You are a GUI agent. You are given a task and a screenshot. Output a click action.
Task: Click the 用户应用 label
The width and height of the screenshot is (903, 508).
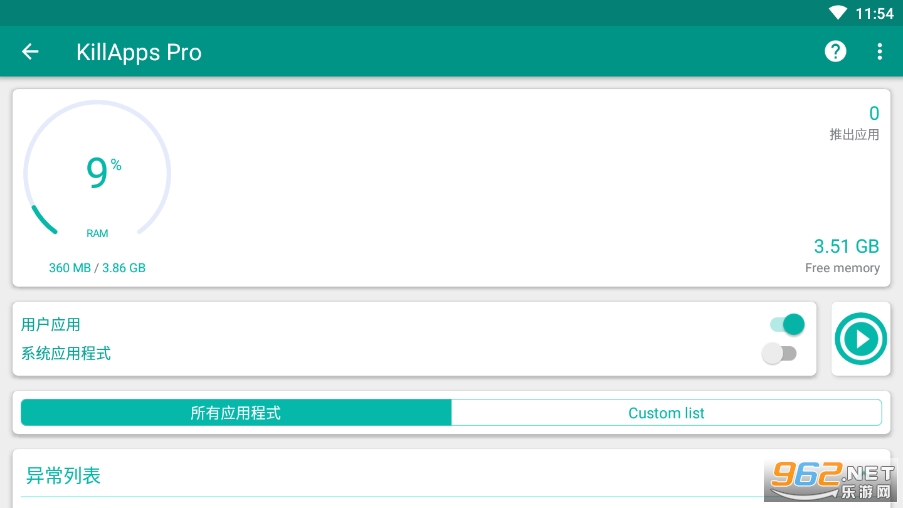pyautogui.click(x=51, y=324)
